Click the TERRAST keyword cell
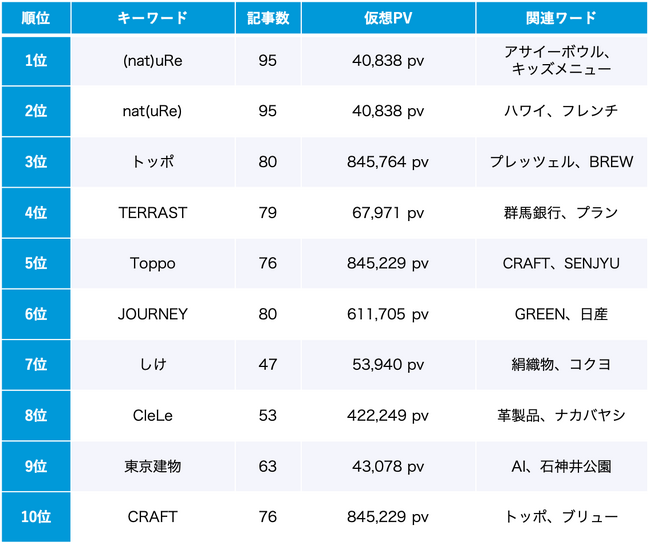The height and width of the screenshot is (546, 650). (x=152, y=213)
